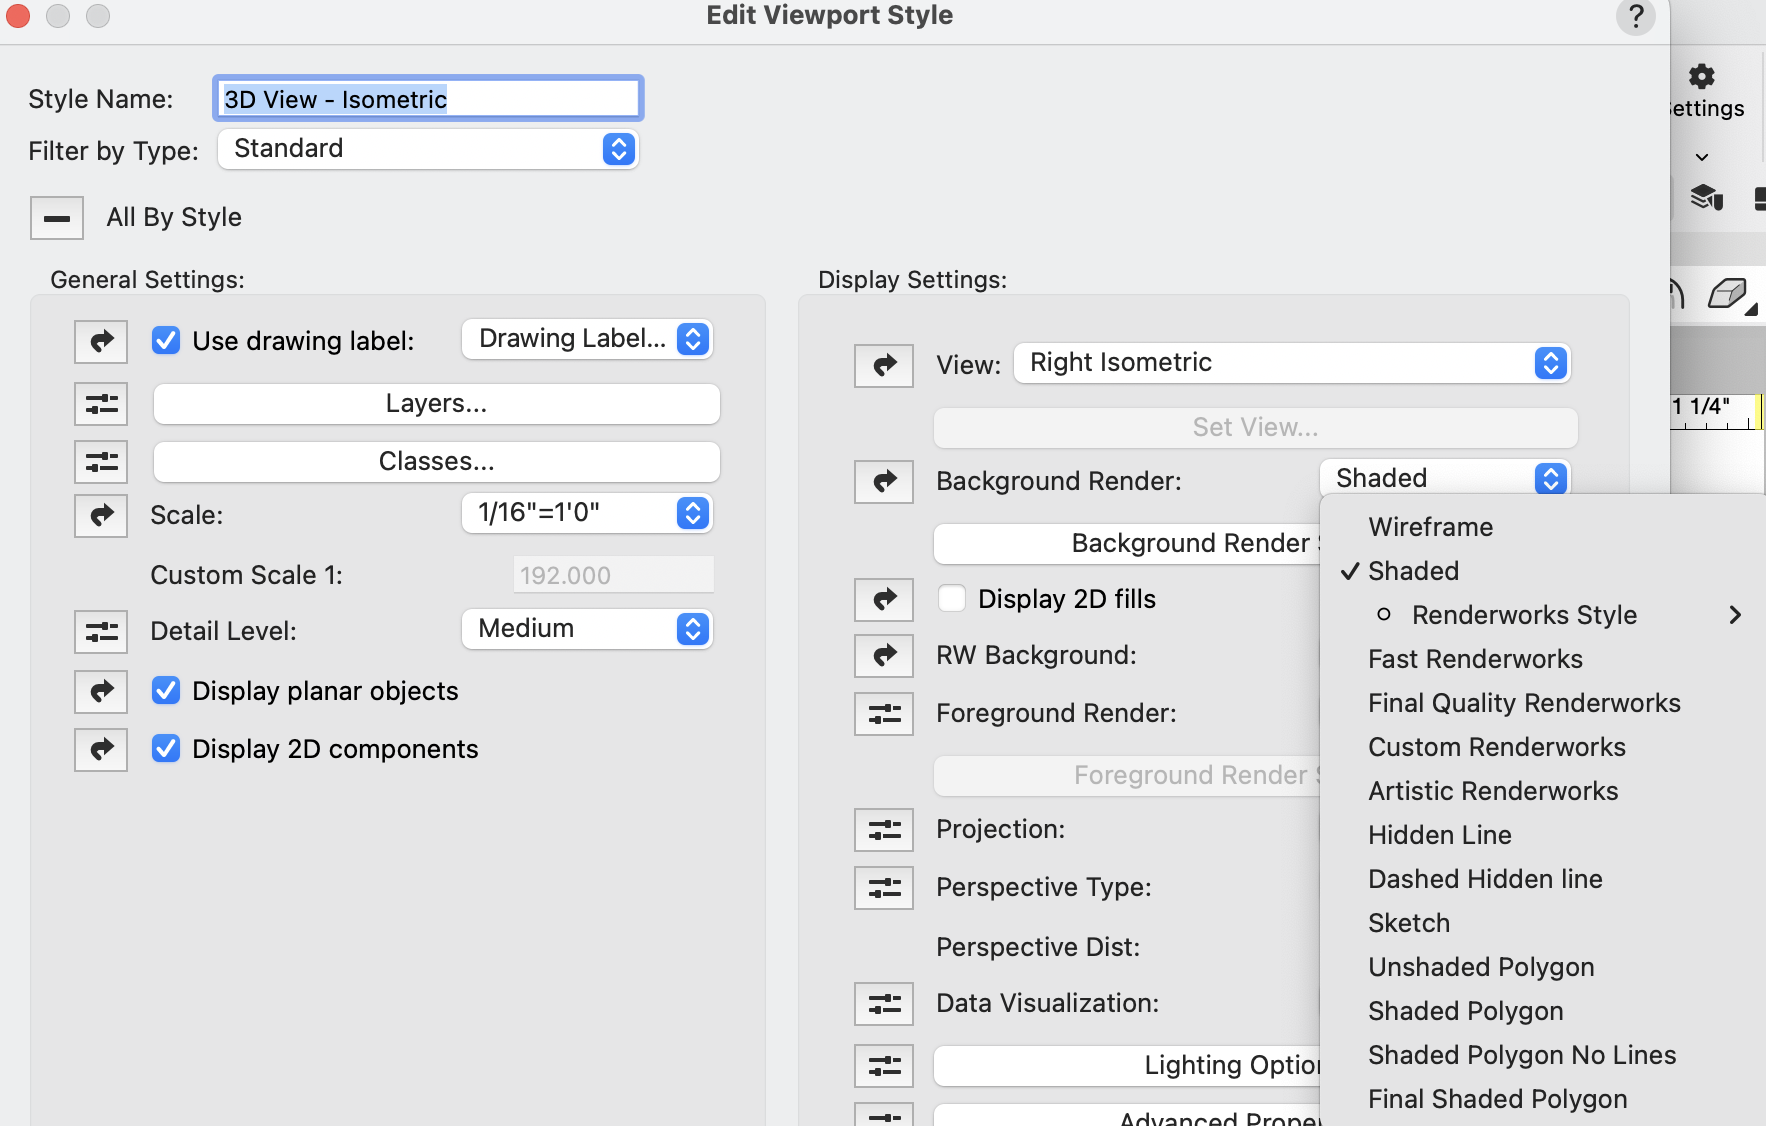
Task: Click the sliders icon beside Detail Level
Action: coord(100,631)
